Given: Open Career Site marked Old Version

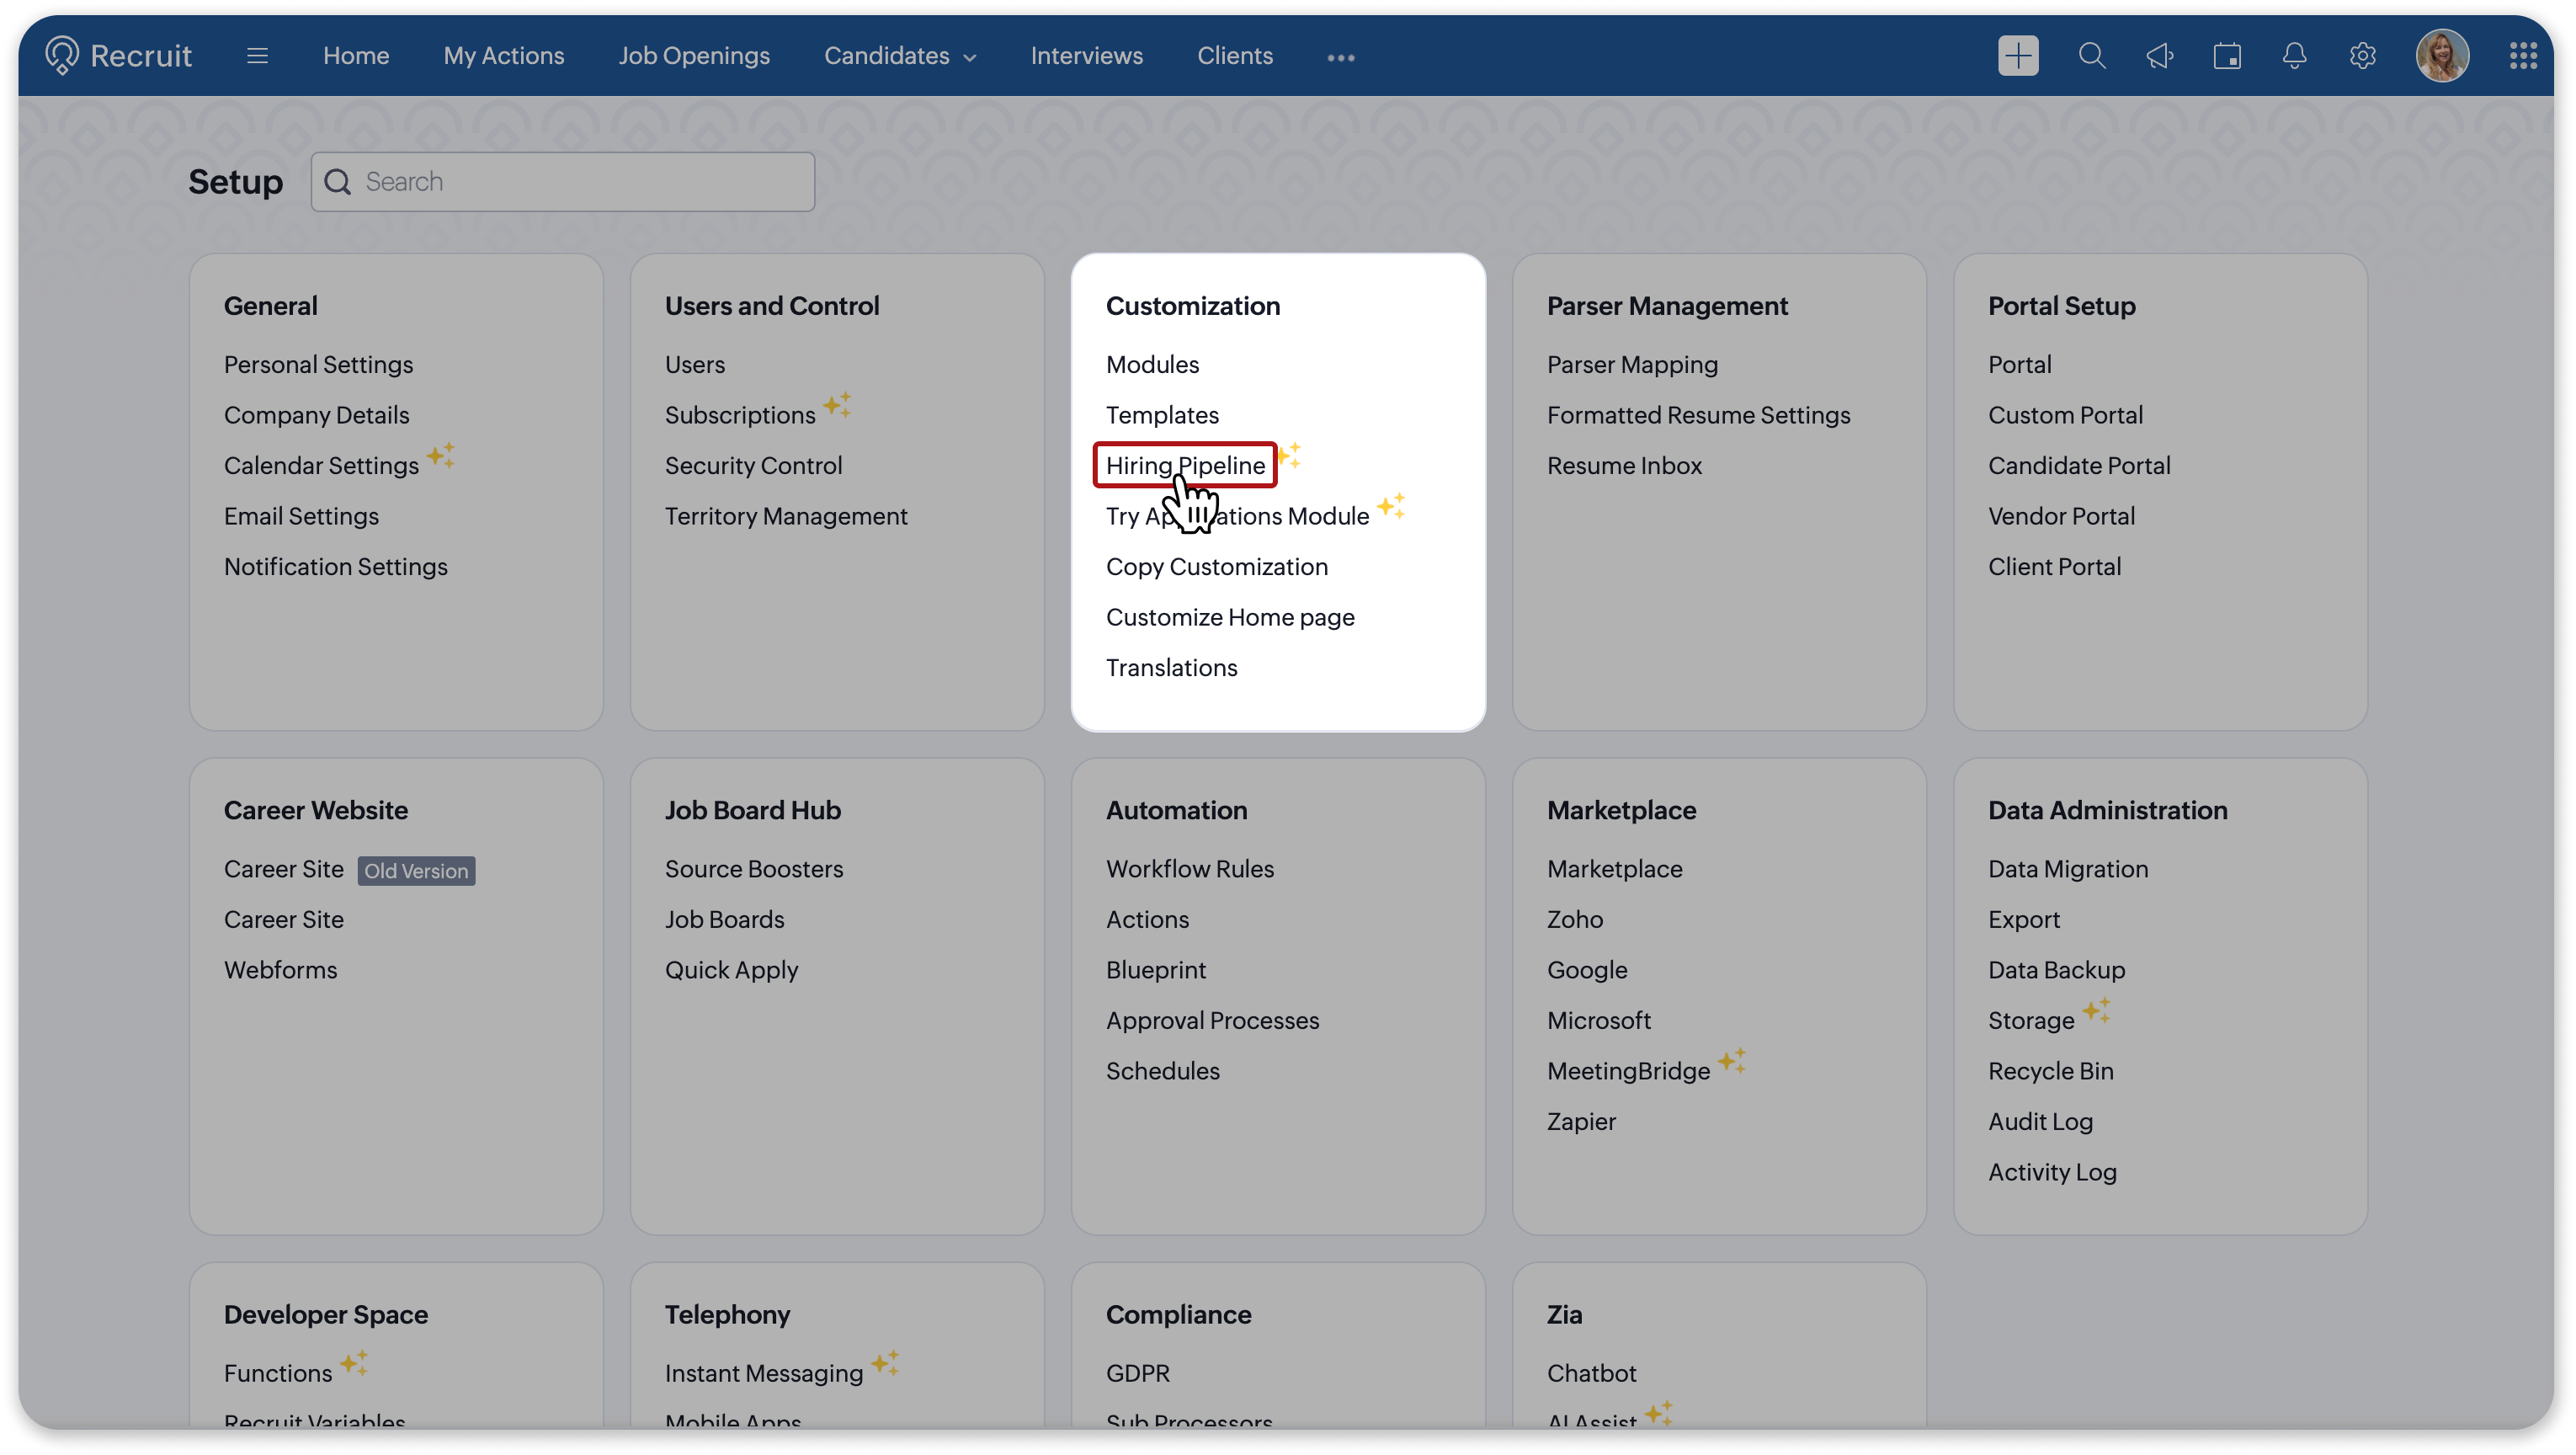Looking at the screenshot, I should pos(284,869).
